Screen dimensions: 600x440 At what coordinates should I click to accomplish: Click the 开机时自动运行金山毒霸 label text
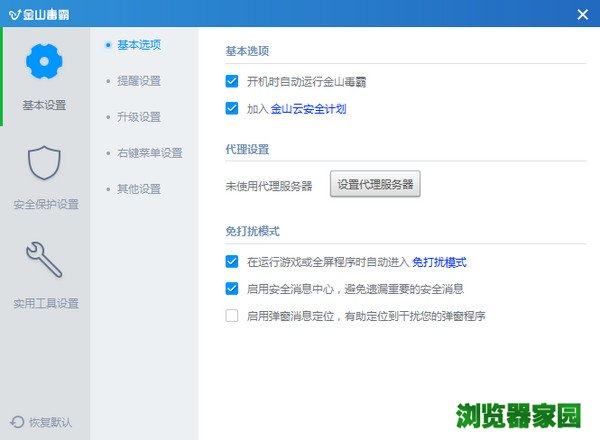point(307,82)
